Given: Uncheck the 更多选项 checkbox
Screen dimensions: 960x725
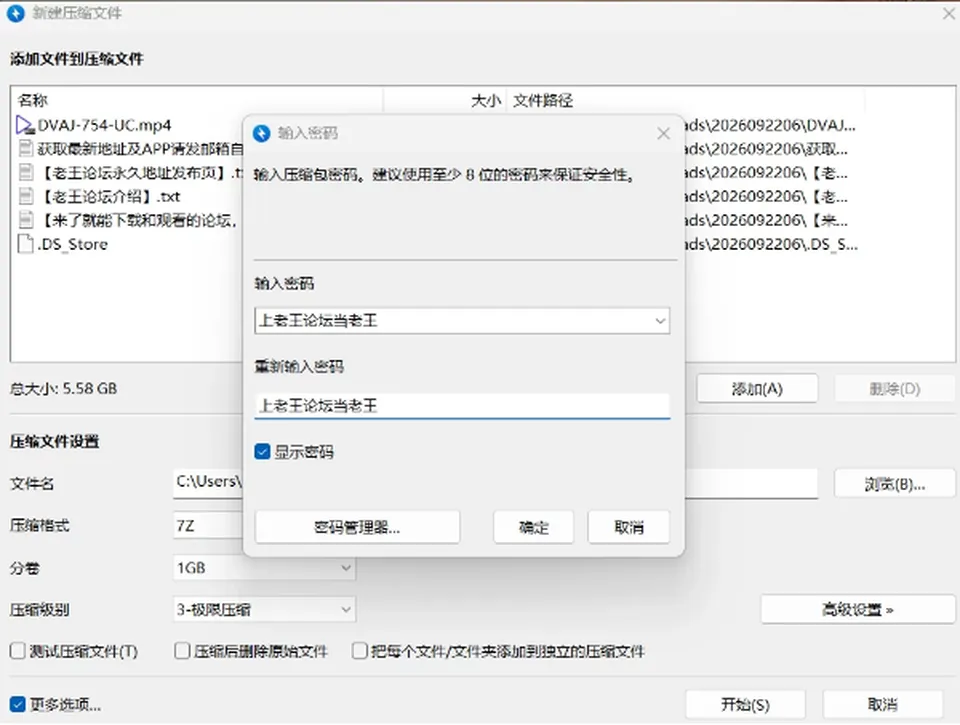Looking at the screenshot, I should click(x=17, y=705).
